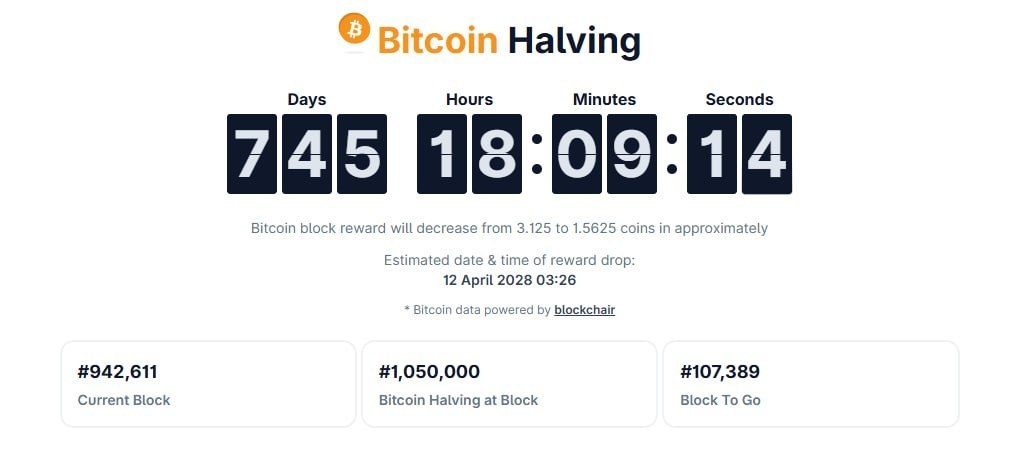The image size is (1009, 450).
Task: Click the hours ones digit tile showing 8
Action: 497,154
